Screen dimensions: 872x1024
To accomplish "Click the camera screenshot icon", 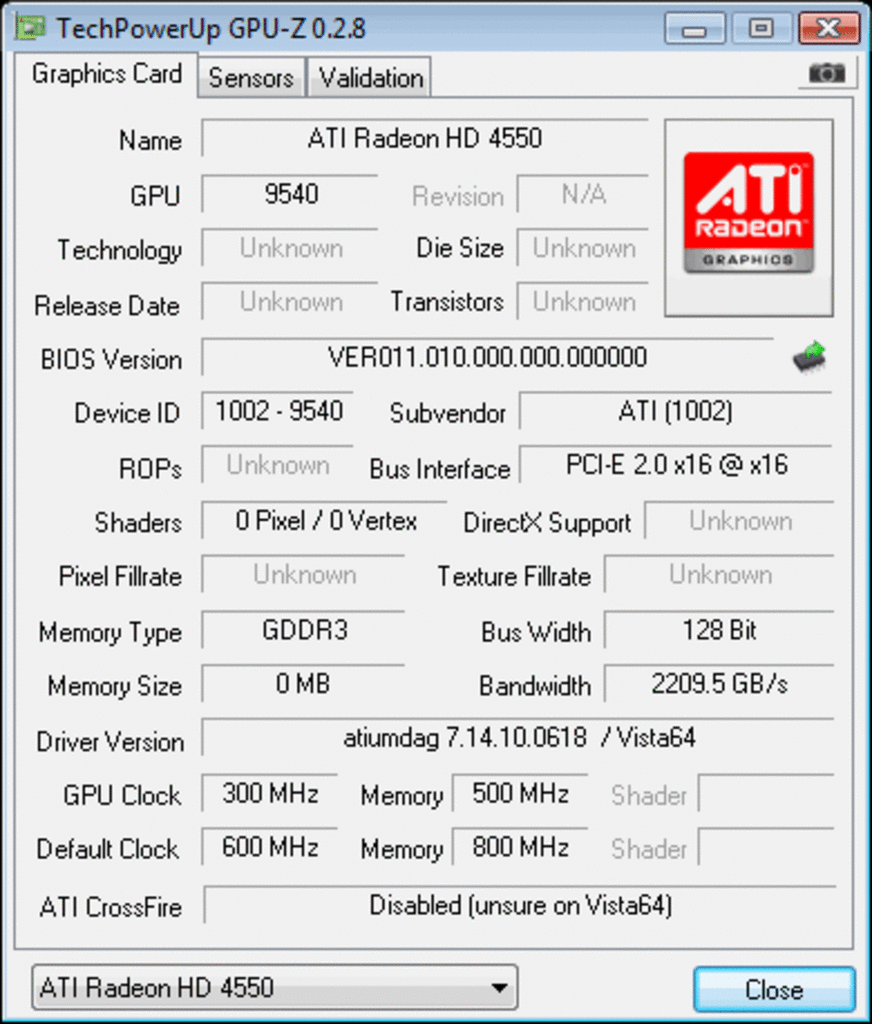I will (x=826, y=73).
